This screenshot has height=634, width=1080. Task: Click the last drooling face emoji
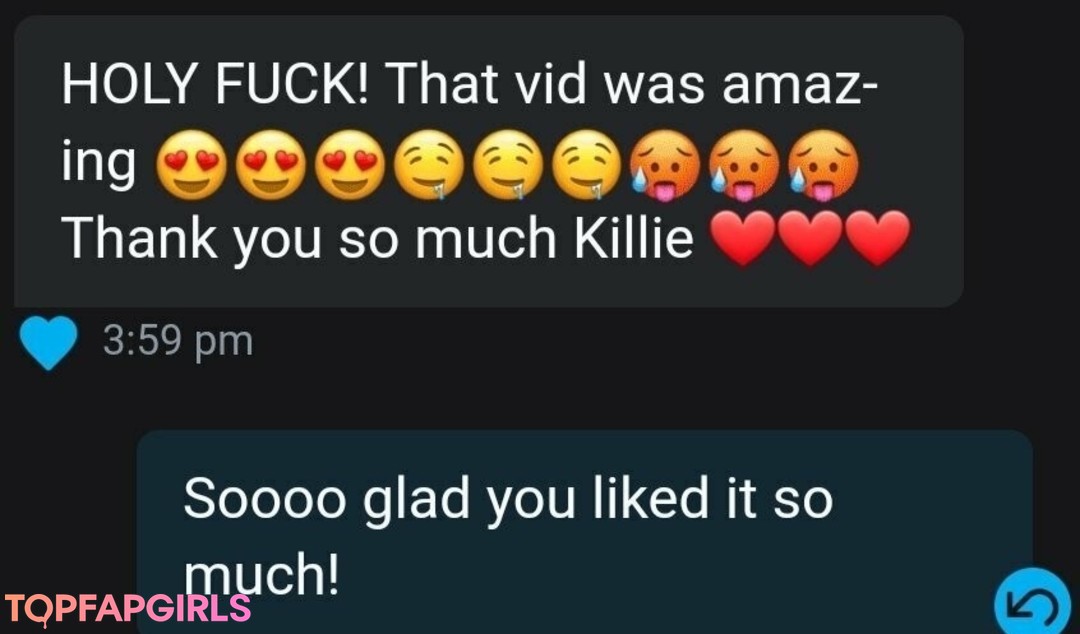(x=588, y=165)
